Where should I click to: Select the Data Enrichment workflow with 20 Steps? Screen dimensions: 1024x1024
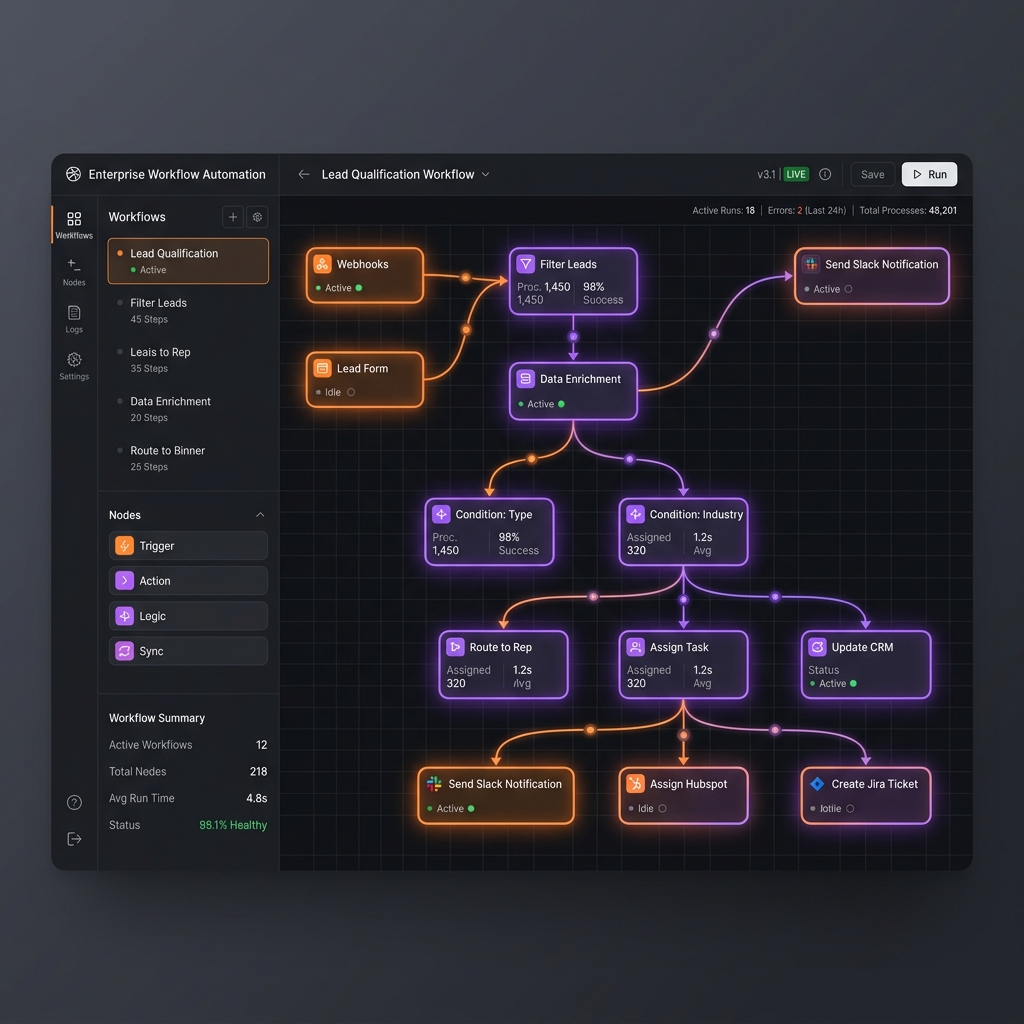coord(188,409)
